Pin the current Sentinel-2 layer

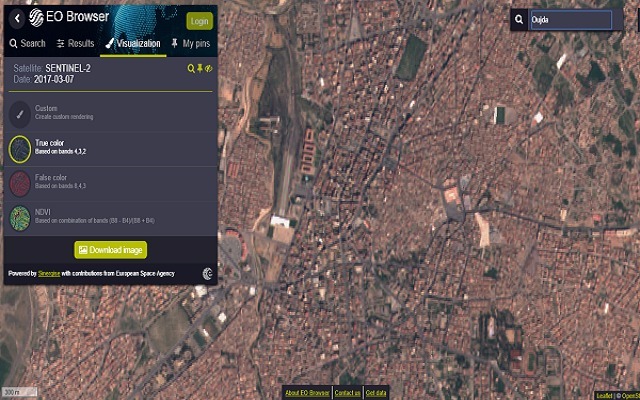pyautogui.click(x=201, y=68)
